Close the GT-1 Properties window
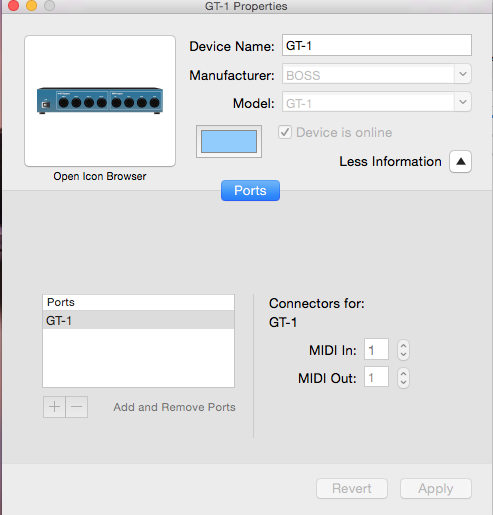The height and width of the screenshot is (515, 493). [13, 5]
